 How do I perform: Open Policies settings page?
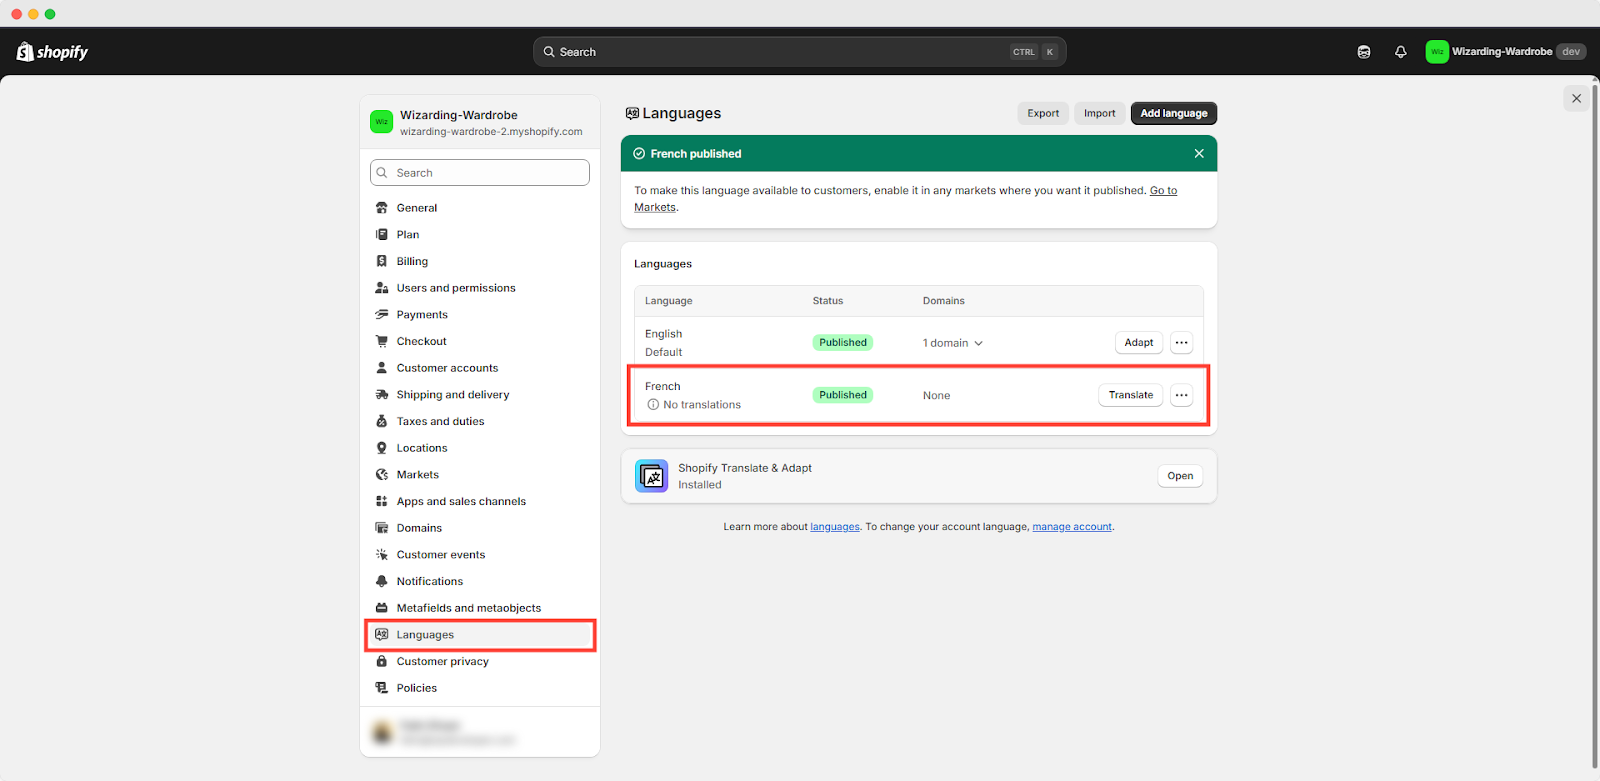(x=480, y=688)
